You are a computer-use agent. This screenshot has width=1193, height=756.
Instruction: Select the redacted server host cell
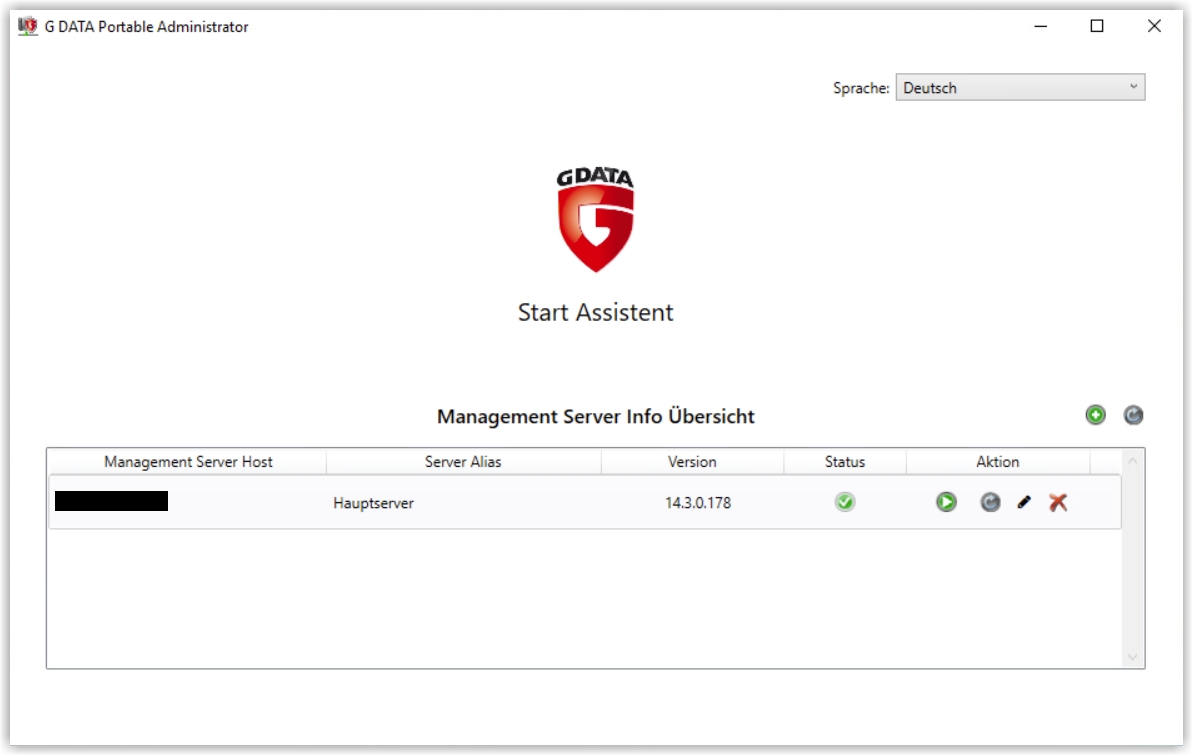112,501
